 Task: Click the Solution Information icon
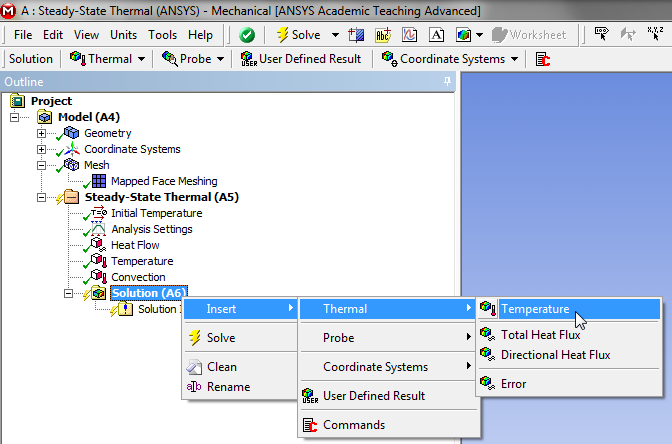[x=125, y=309]
